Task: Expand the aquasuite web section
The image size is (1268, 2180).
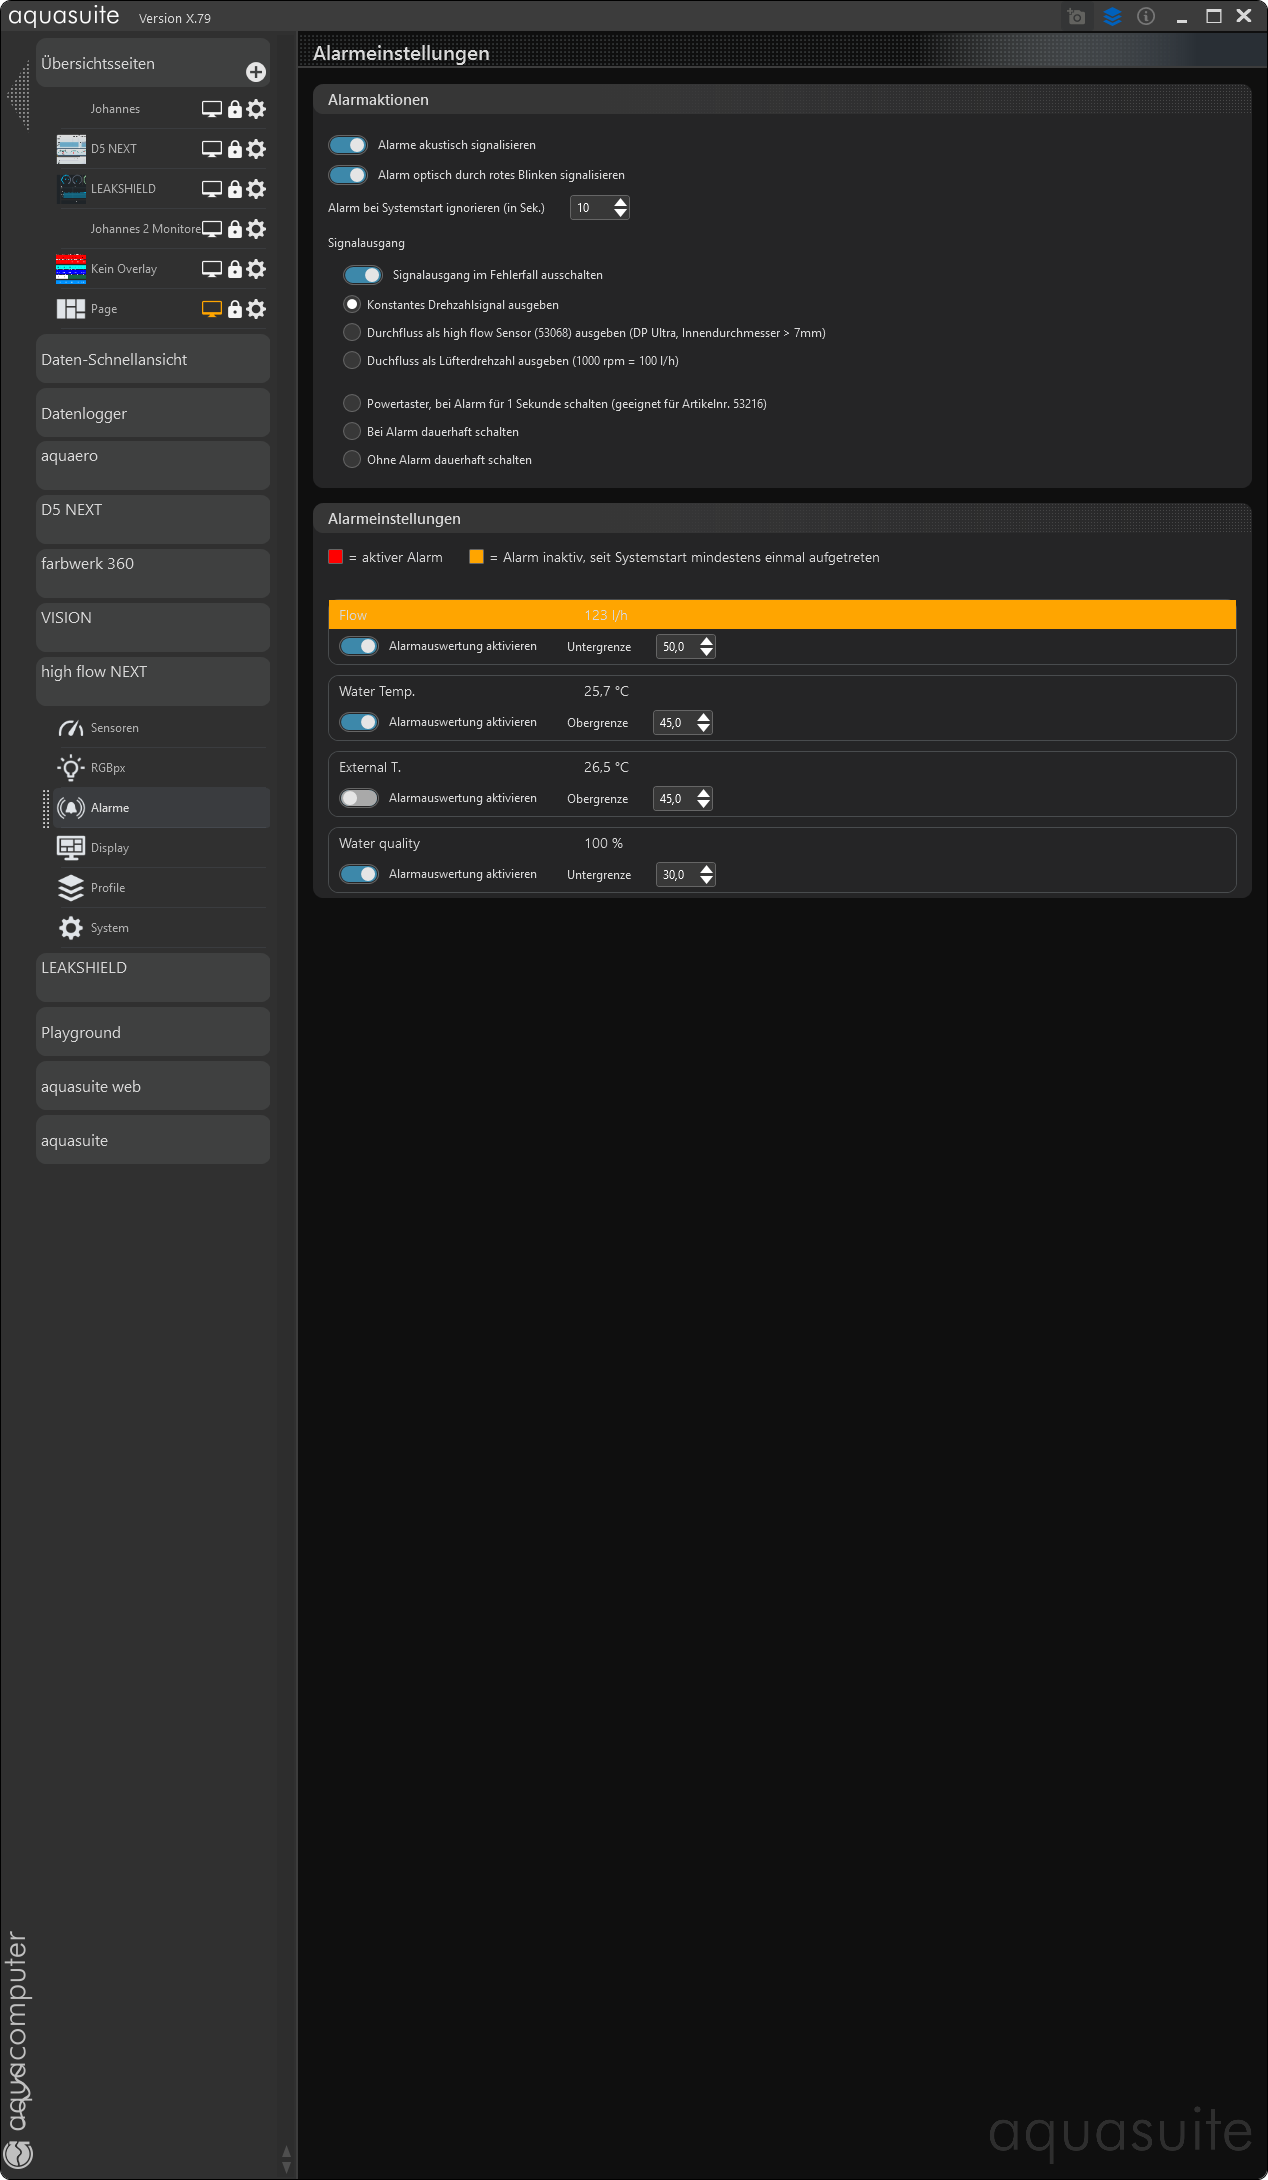Action: (153, 1086)
